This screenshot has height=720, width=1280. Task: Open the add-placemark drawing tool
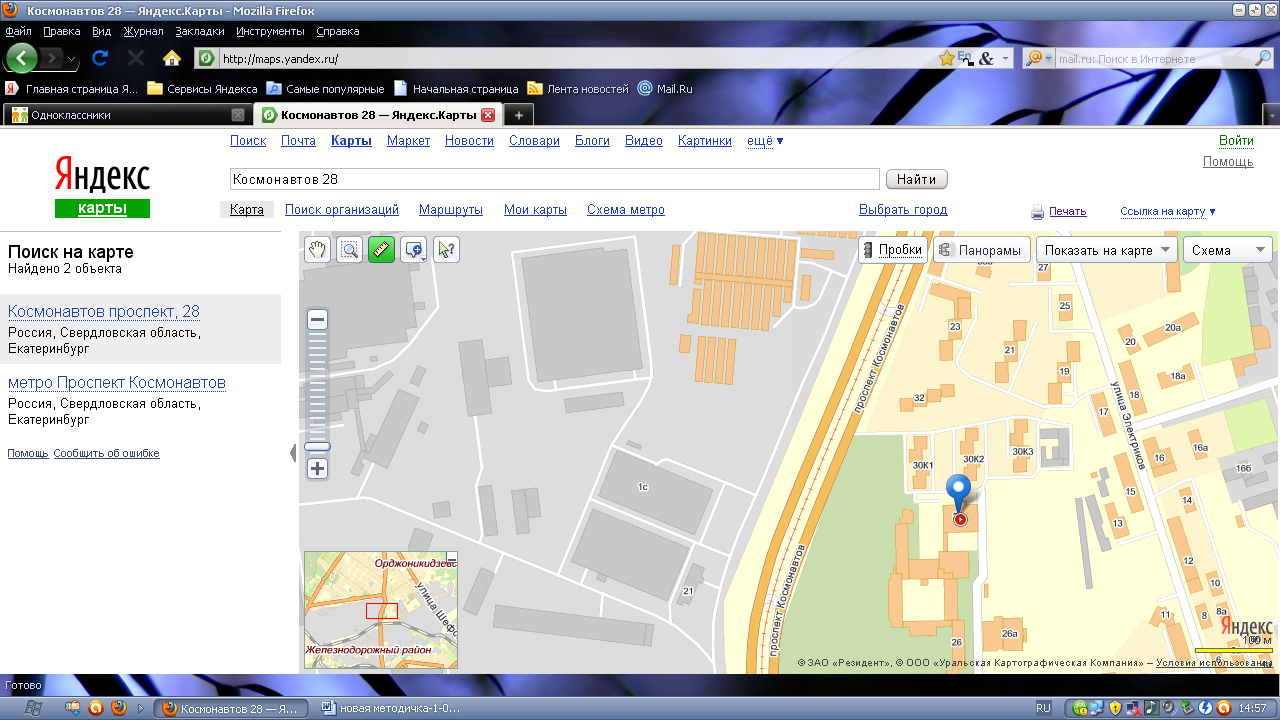point(414,250)
